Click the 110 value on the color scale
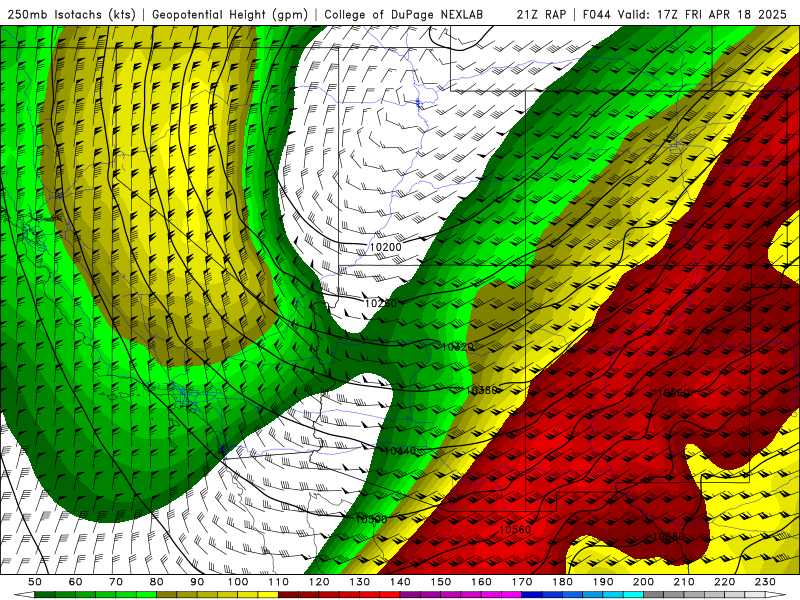 [x=278, y=582]
